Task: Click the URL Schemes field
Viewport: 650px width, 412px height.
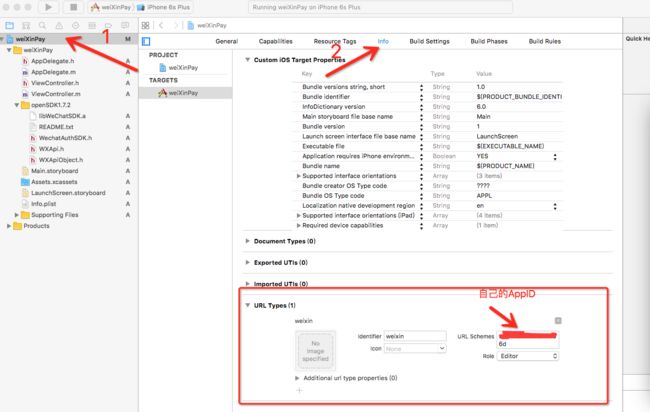Action: 528,339
